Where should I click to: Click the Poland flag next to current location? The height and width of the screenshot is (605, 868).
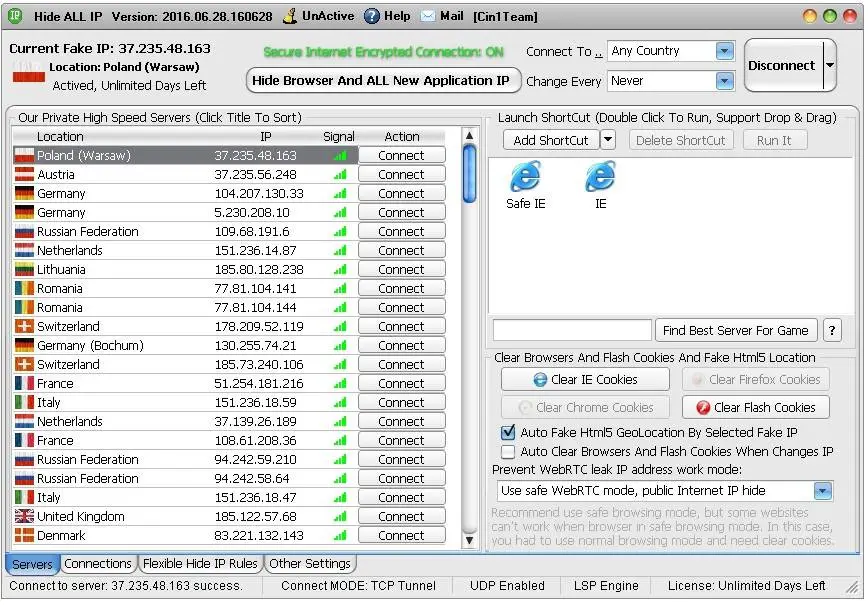click(28, 72)
